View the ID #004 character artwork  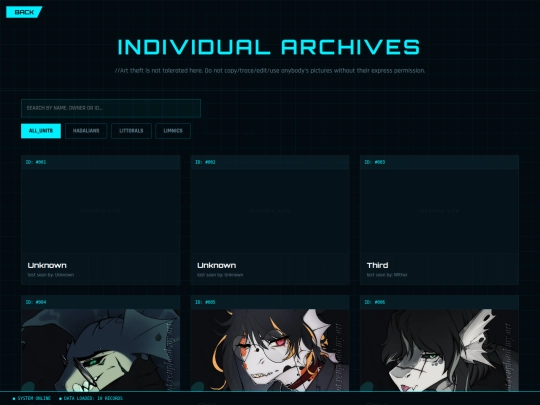point(101,350)
